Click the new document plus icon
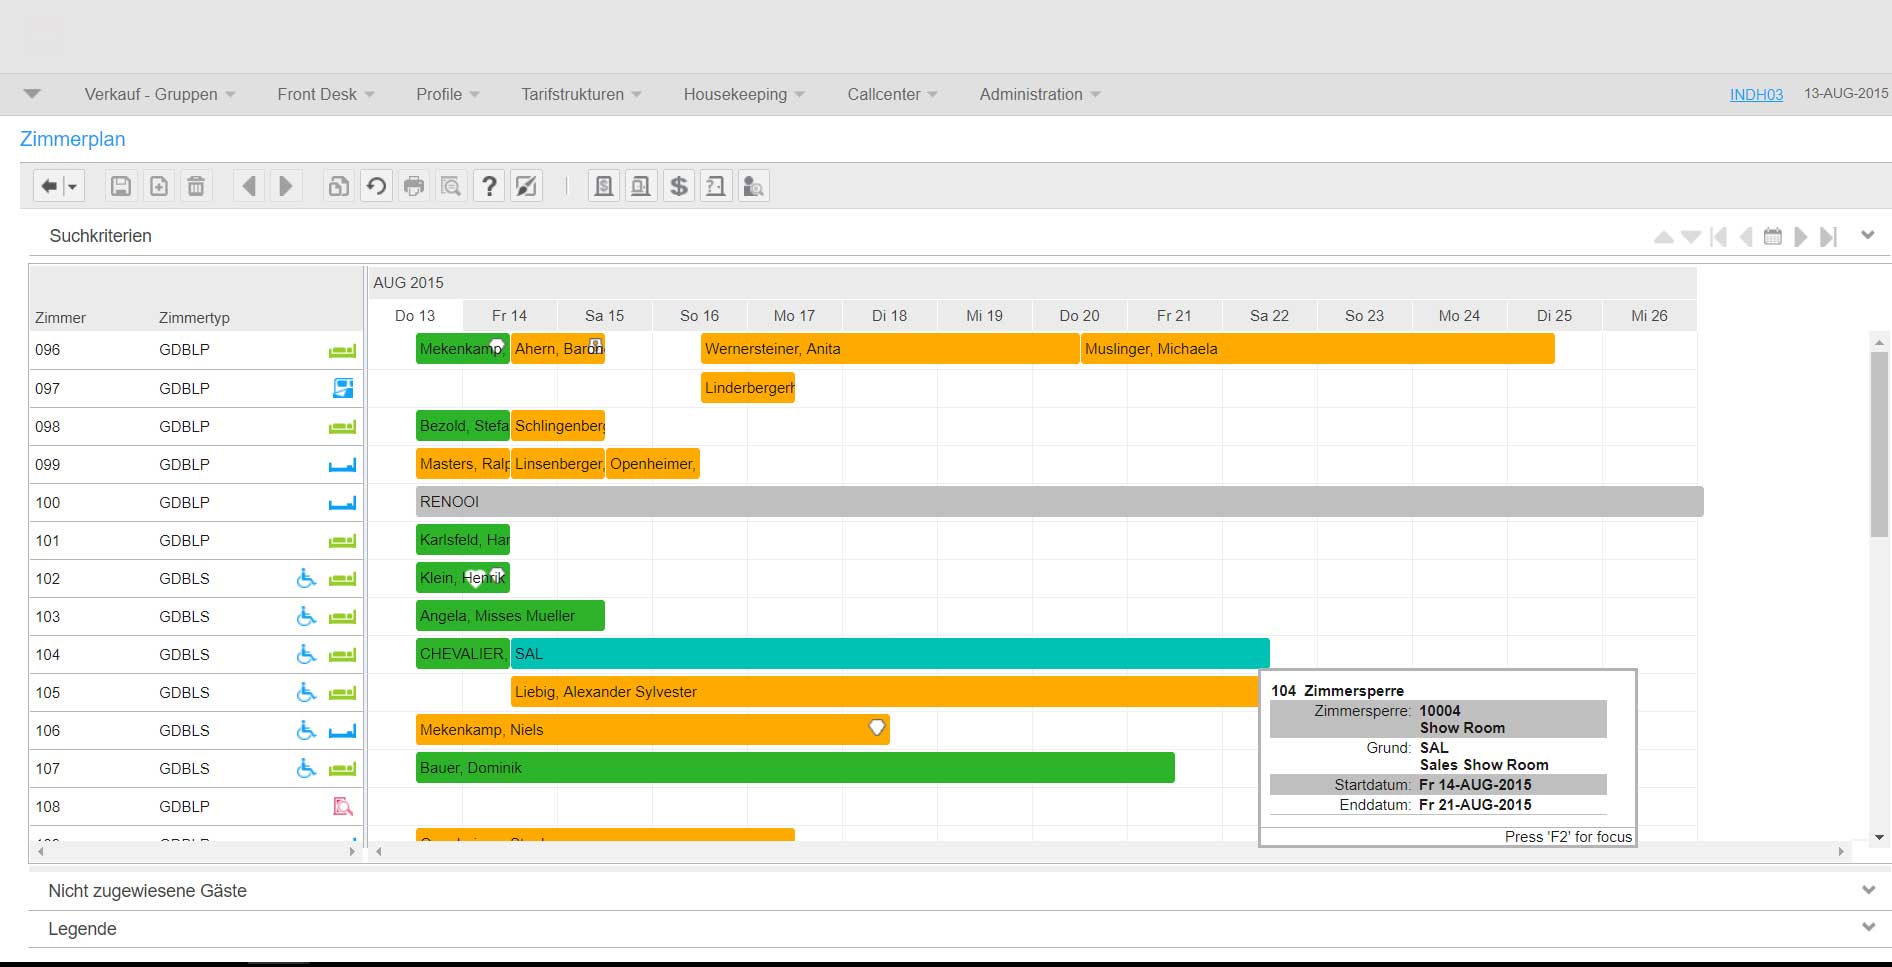 (159, 186)
